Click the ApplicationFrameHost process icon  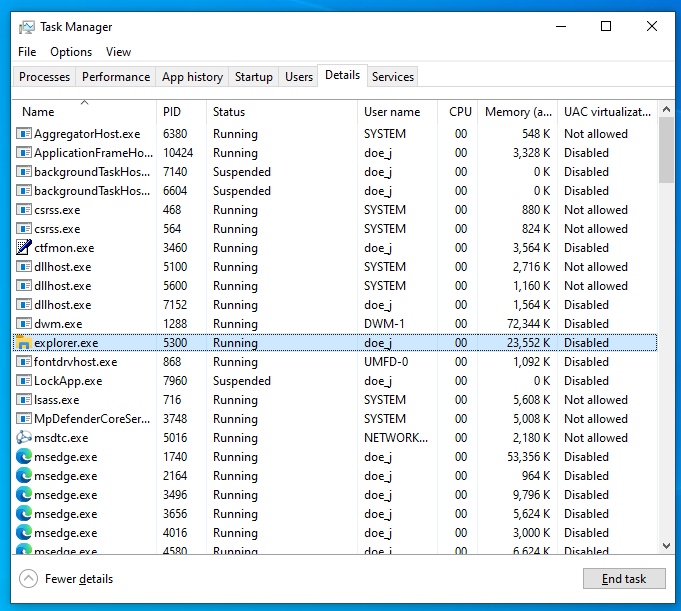pyautogui.click(x=24, y=152)
